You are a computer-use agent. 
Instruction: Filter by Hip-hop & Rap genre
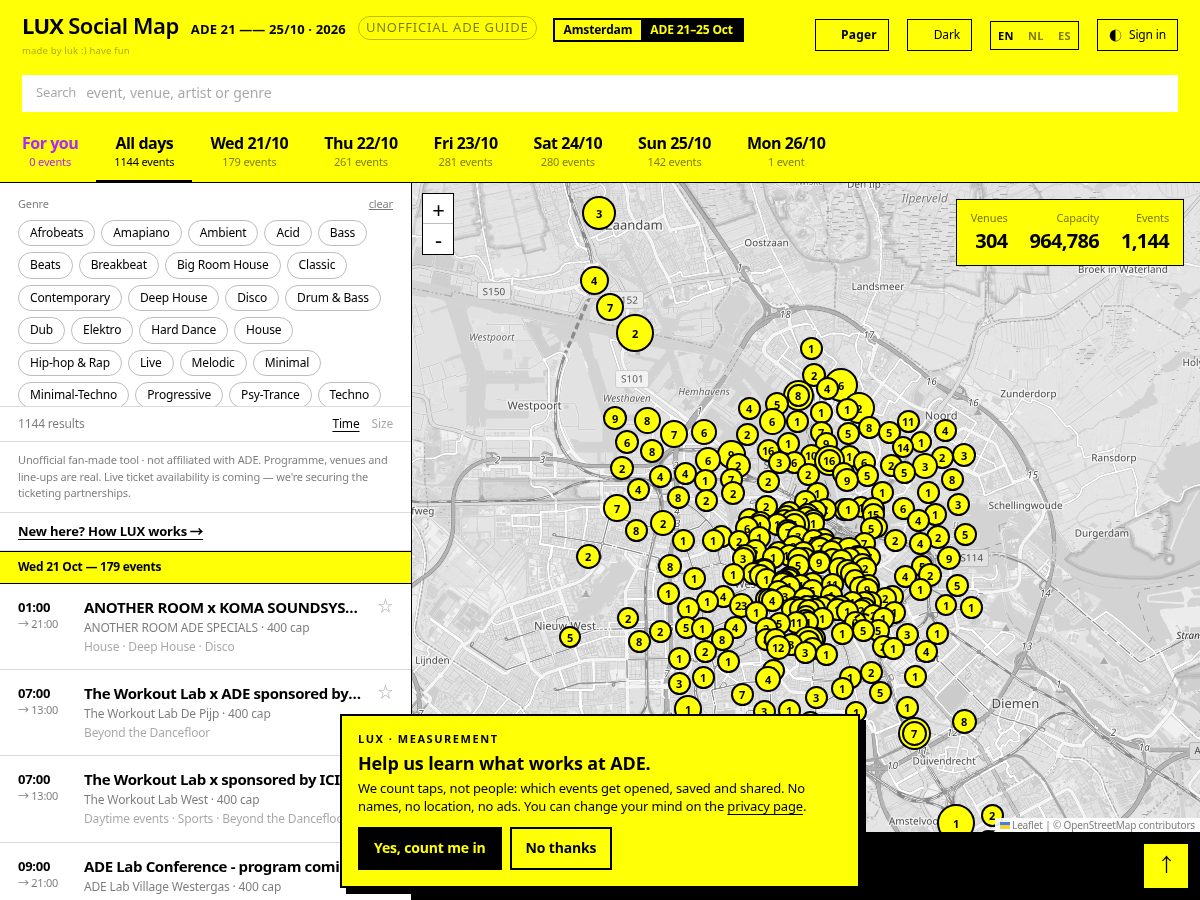pyautogui.click(x=70, y=363)
